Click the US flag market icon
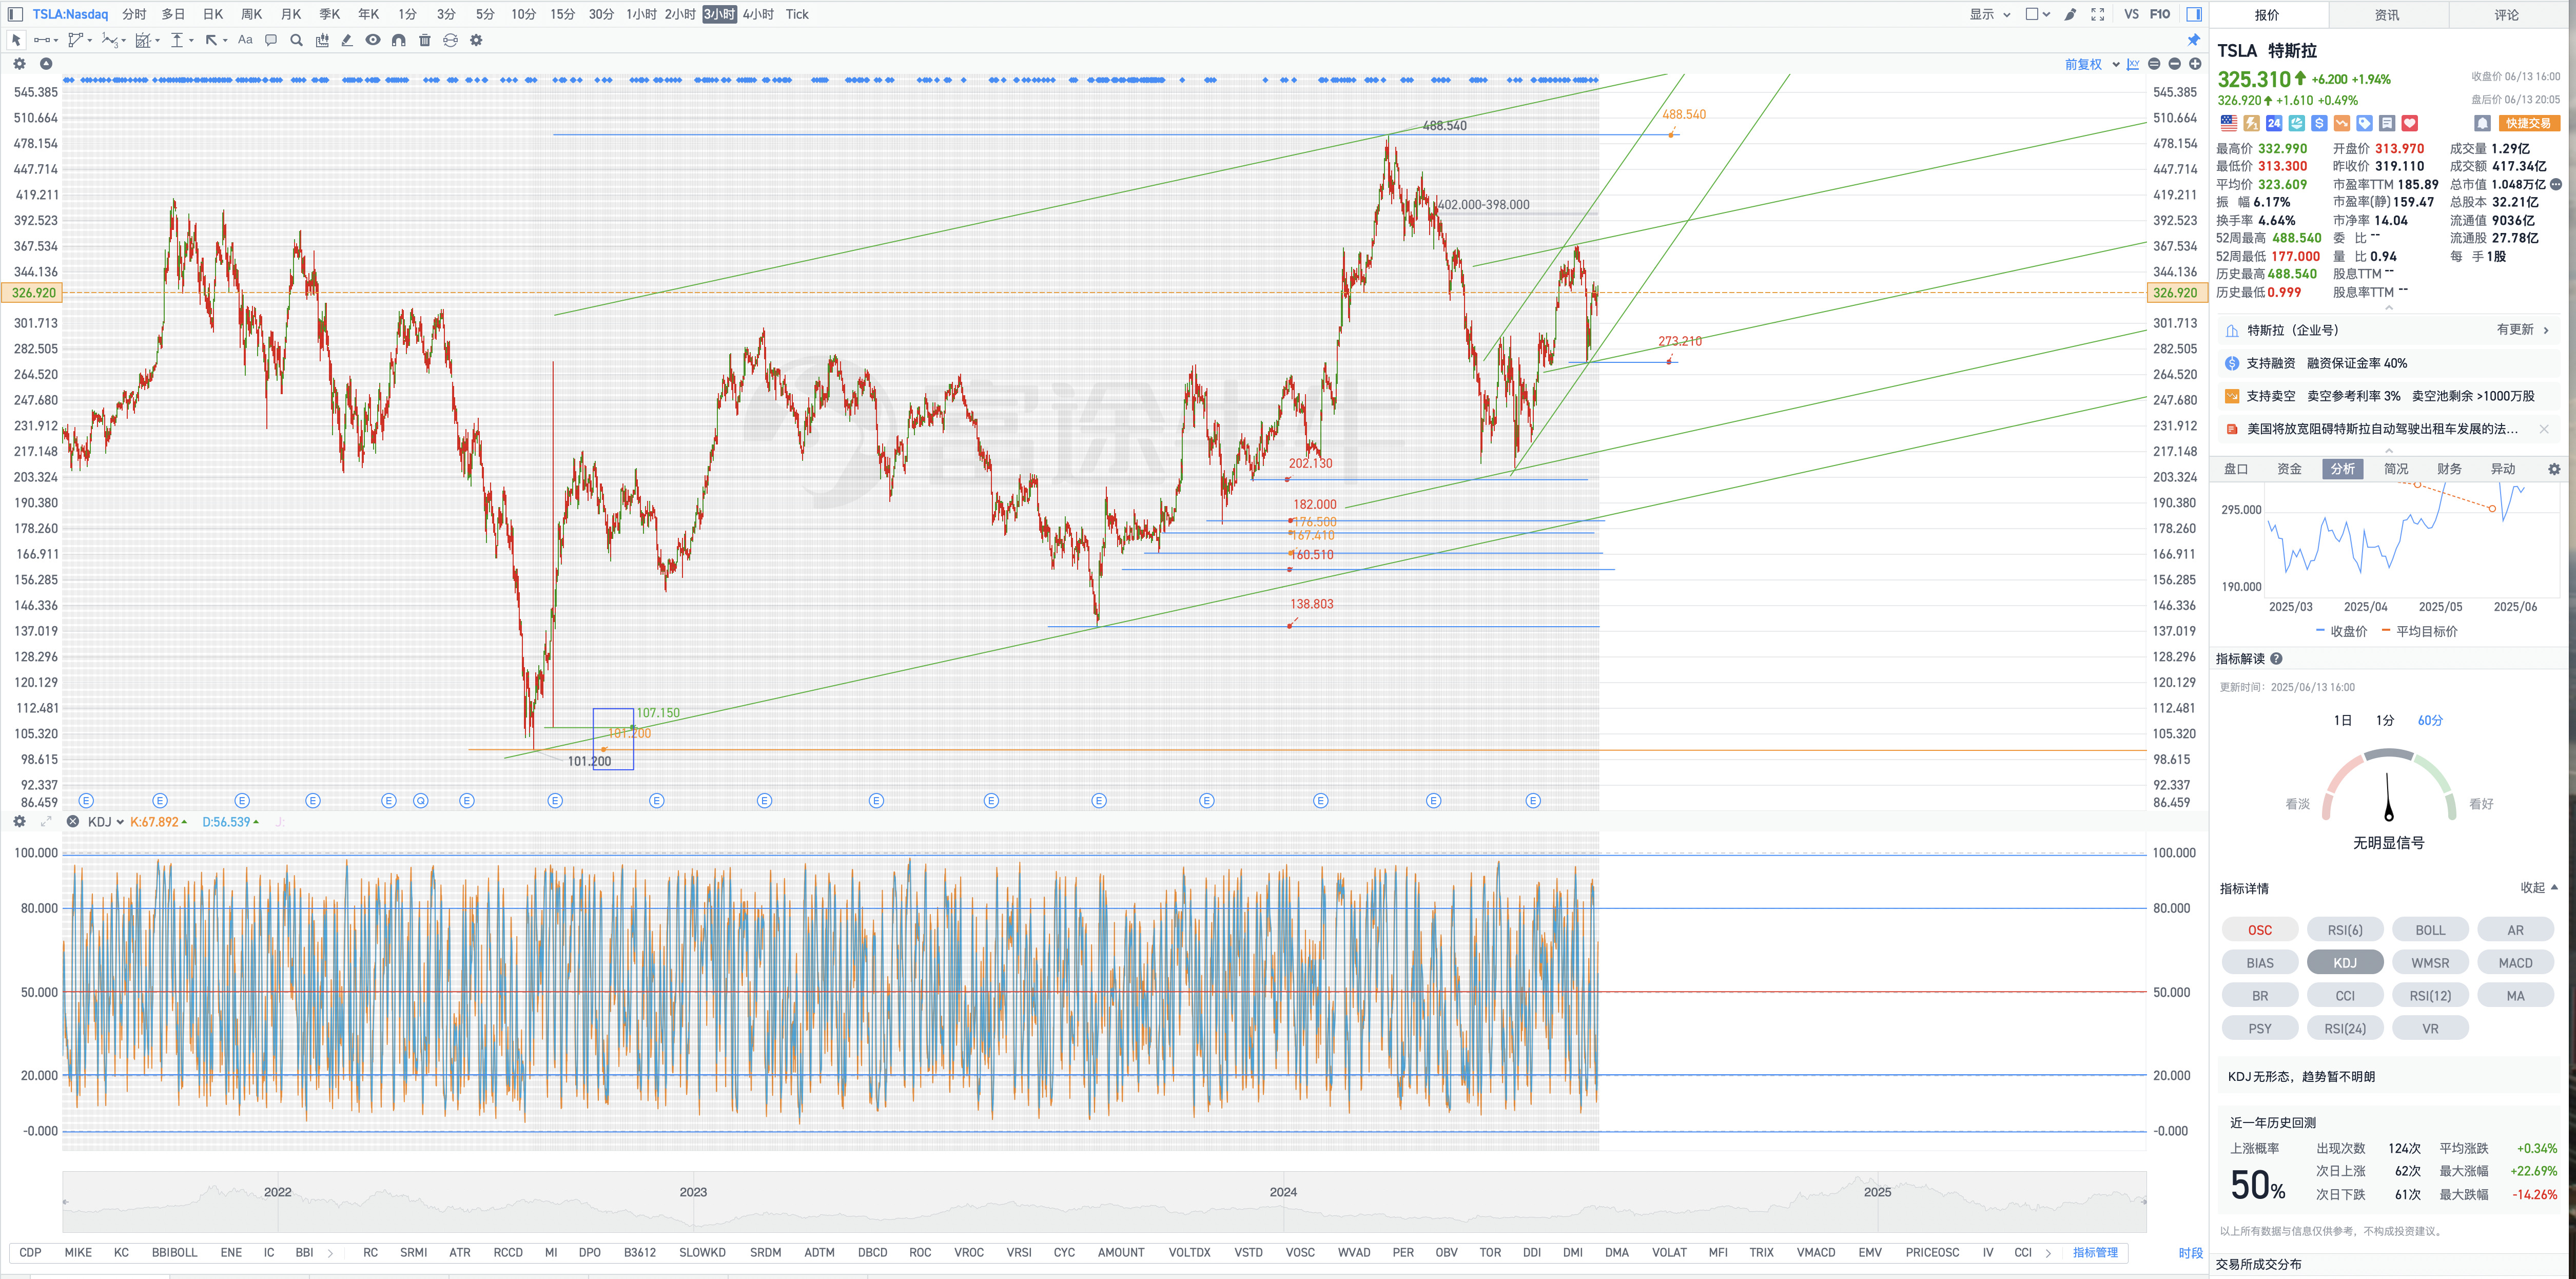Image resolution: width=2576 pixels, height=1279 pixels. pos(2229,123)
